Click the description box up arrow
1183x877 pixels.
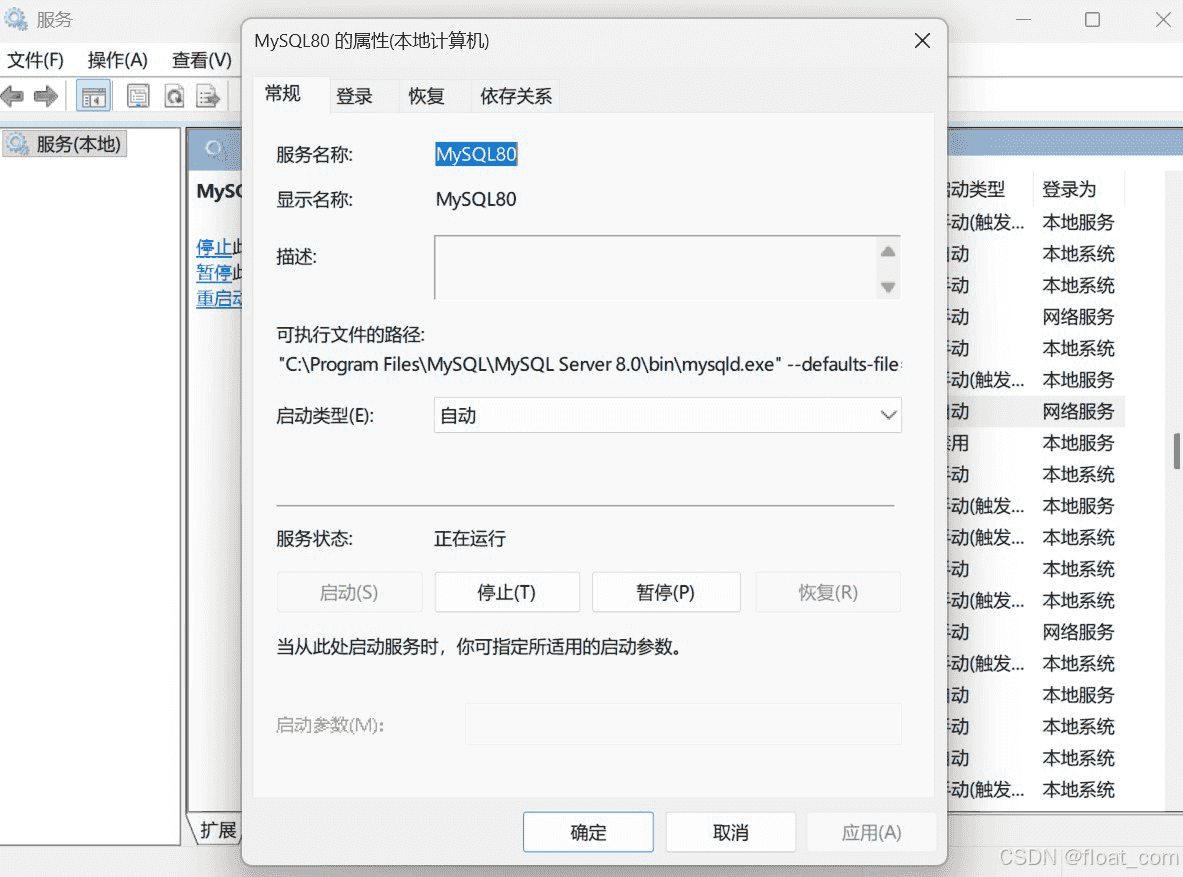coord(888,251)
